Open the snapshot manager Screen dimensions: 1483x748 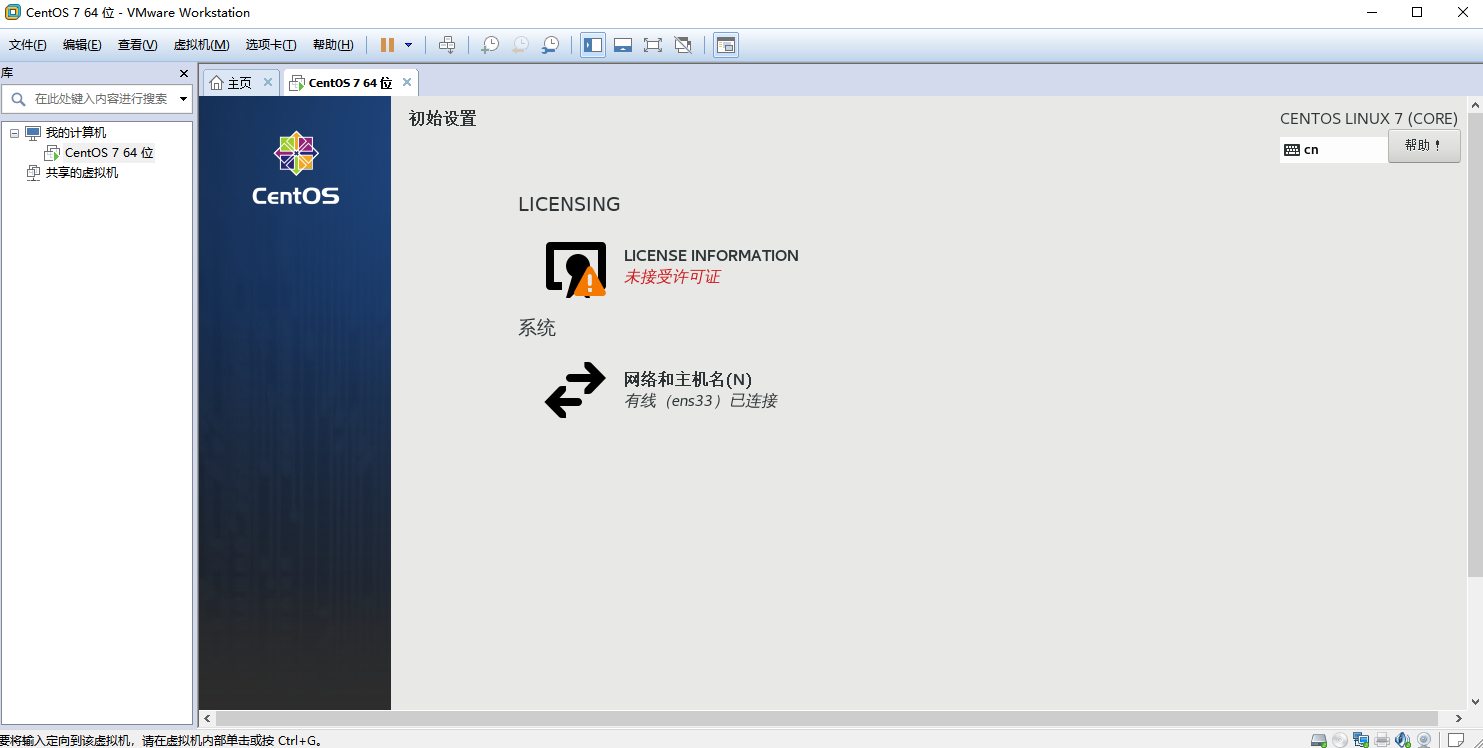coord(550,44)
